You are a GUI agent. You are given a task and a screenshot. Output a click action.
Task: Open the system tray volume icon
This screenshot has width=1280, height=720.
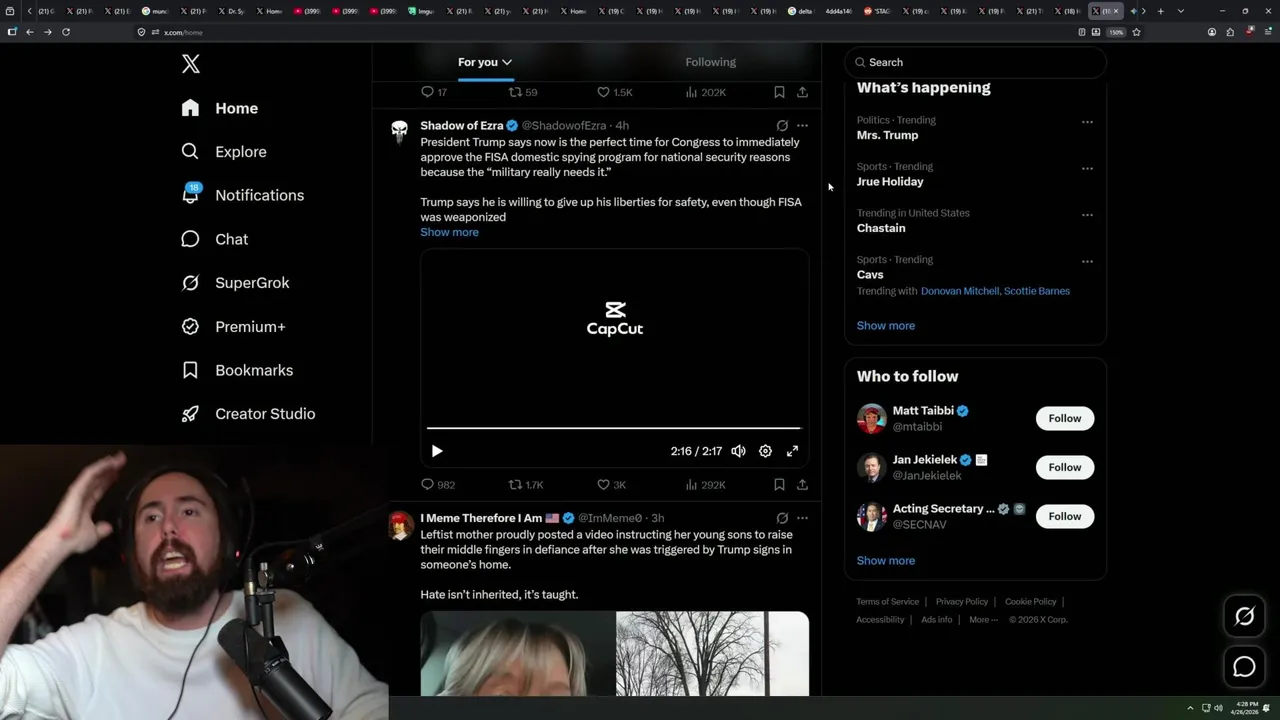coord(1218,708)
